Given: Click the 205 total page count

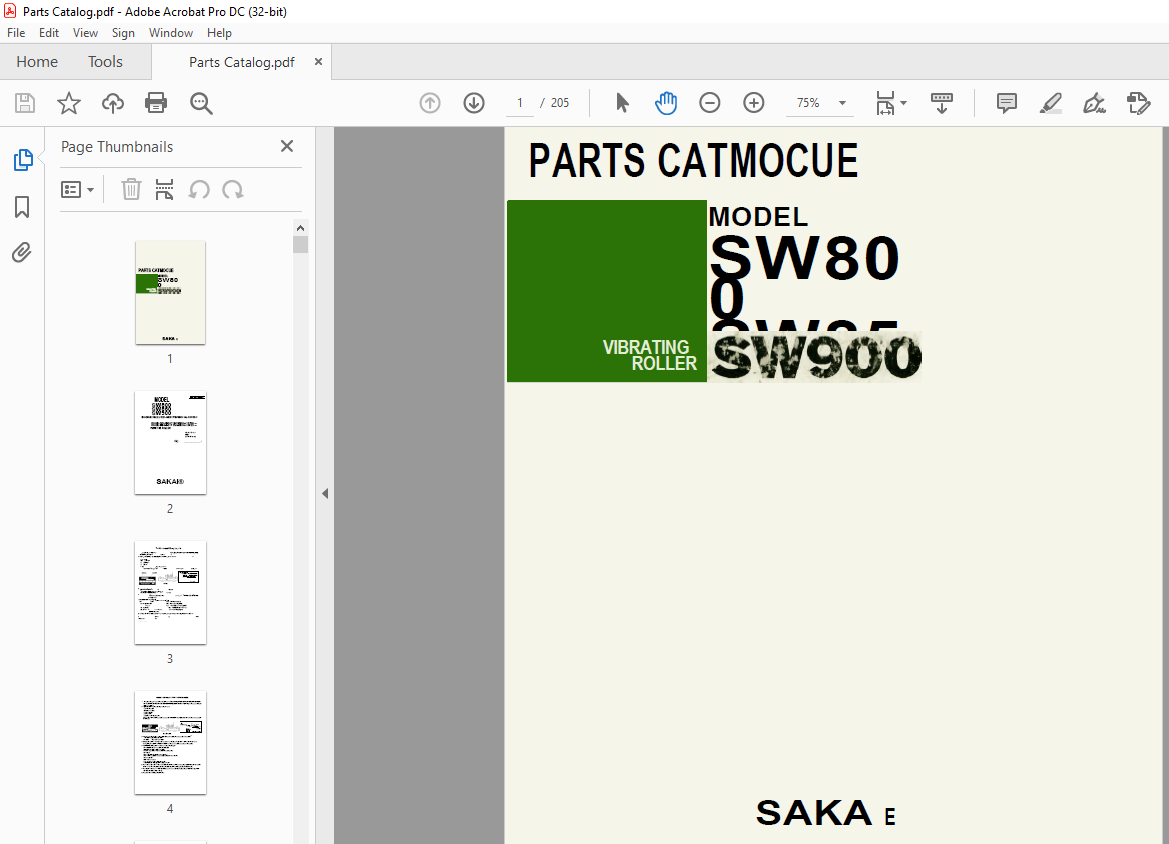Looking at the screenshot, I should [560, 103].
